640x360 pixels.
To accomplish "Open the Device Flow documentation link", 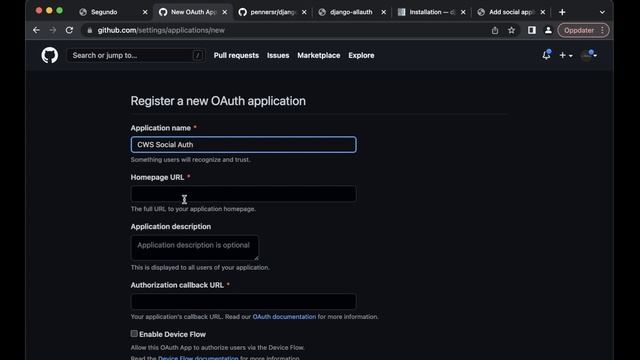I will tap(198, 358).
